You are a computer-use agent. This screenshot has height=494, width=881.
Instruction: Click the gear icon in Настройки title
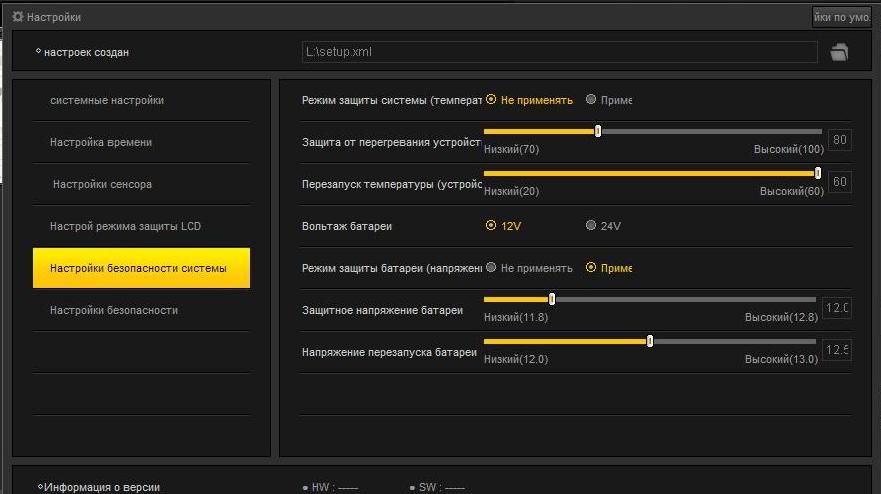coord(17,17)
